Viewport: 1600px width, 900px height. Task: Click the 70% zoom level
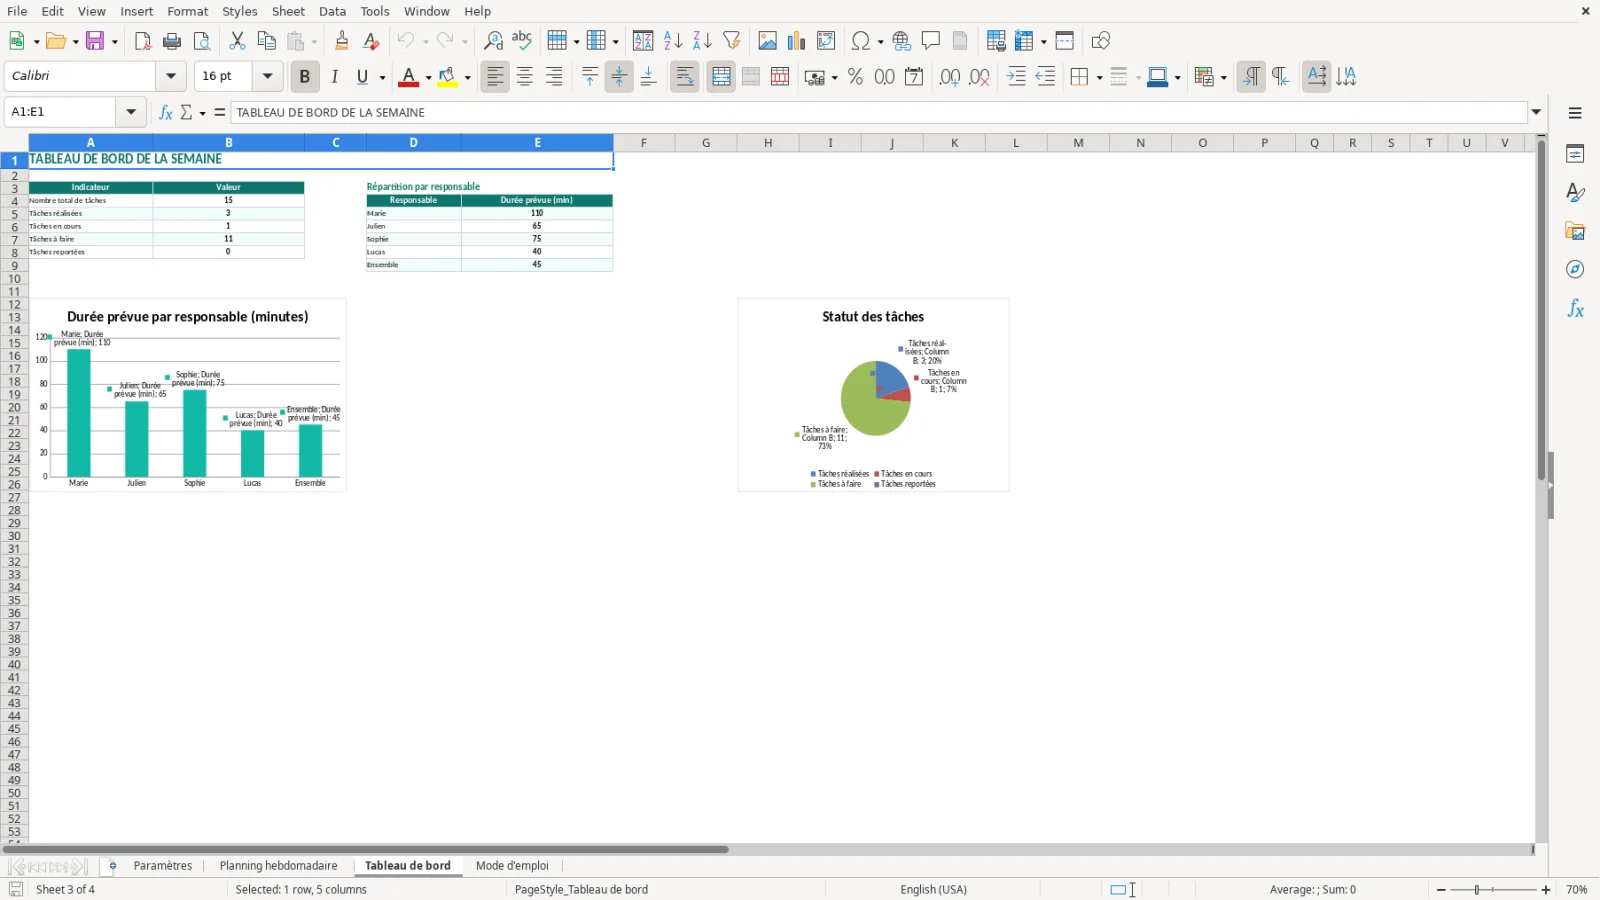coord(1577,890)
